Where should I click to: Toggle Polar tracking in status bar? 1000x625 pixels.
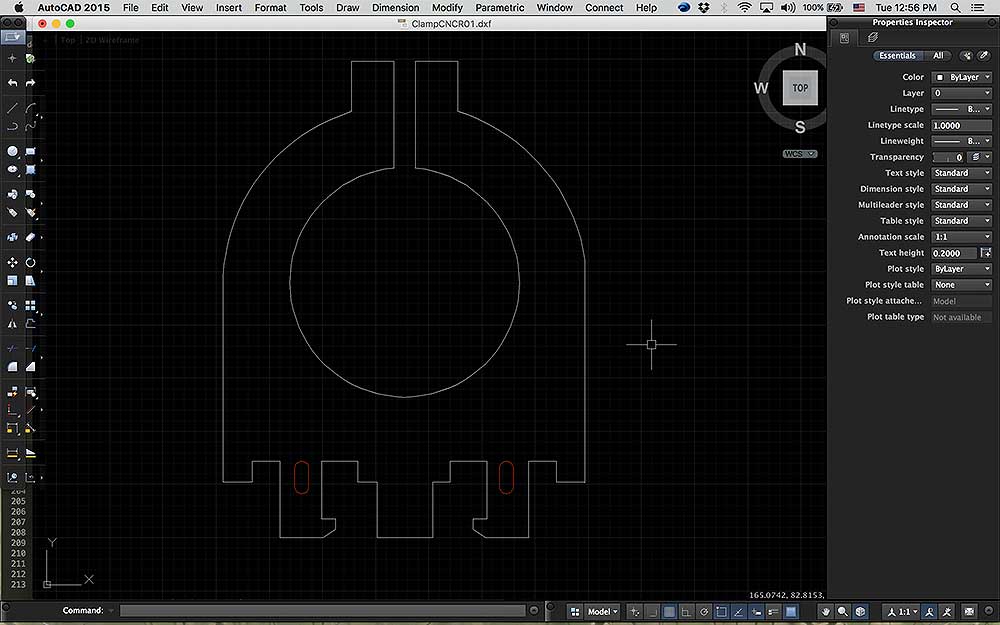click(703, 612)
